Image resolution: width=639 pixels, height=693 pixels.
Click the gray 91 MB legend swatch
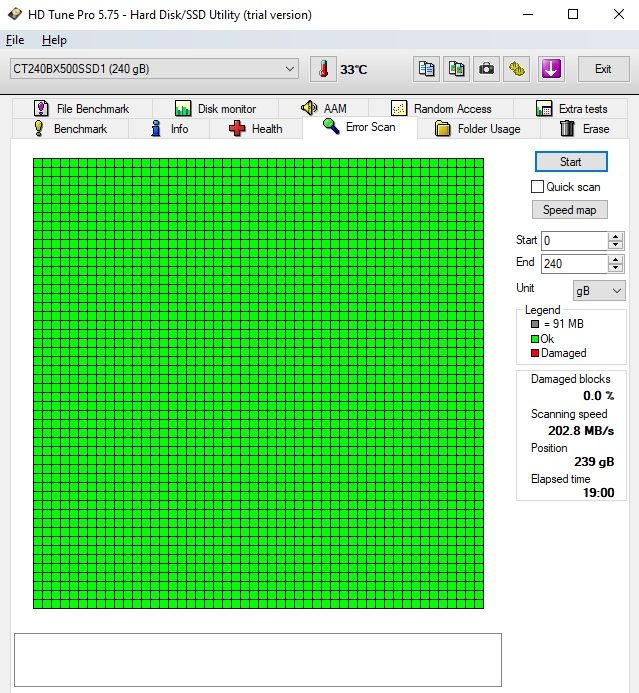(x=535, y=324)
